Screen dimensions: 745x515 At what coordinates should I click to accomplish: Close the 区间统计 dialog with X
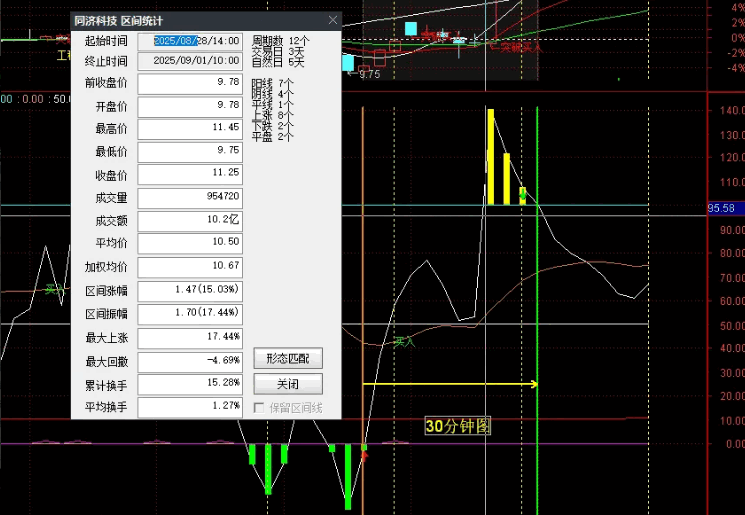(333, 20)
